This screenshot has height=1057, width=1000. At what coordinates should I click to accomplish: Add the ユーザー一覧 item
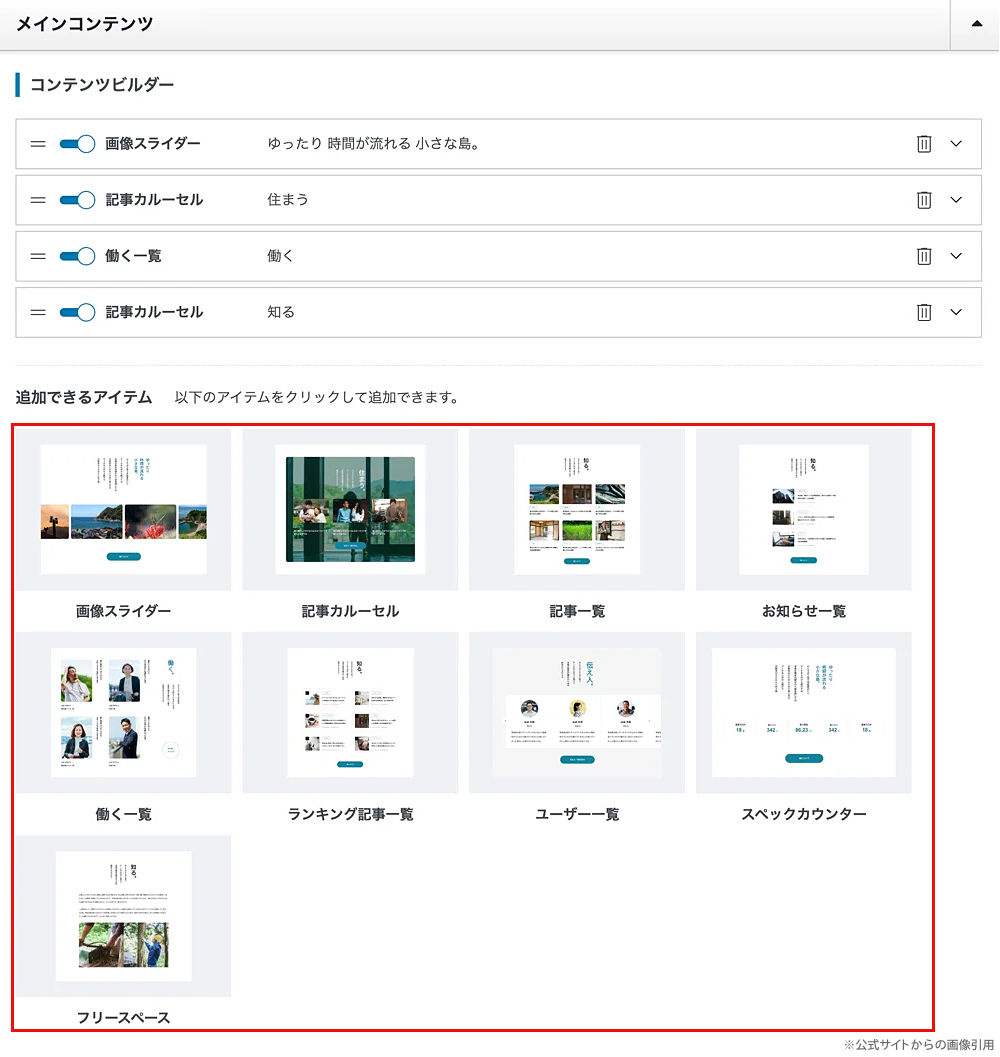[577, 713]
